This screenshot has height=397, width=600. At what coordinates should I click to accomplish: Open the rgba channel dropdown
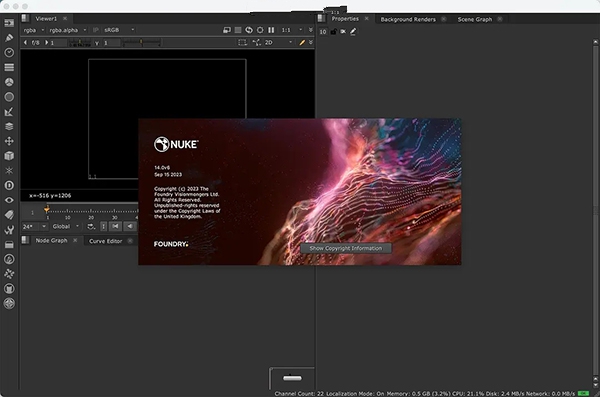click(34, 30)
